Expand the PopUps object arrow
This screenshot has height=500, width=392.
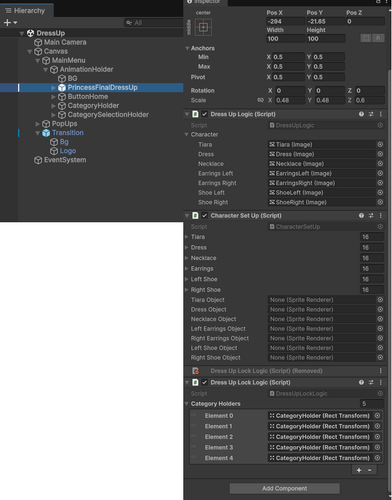(x=38, y=124)
